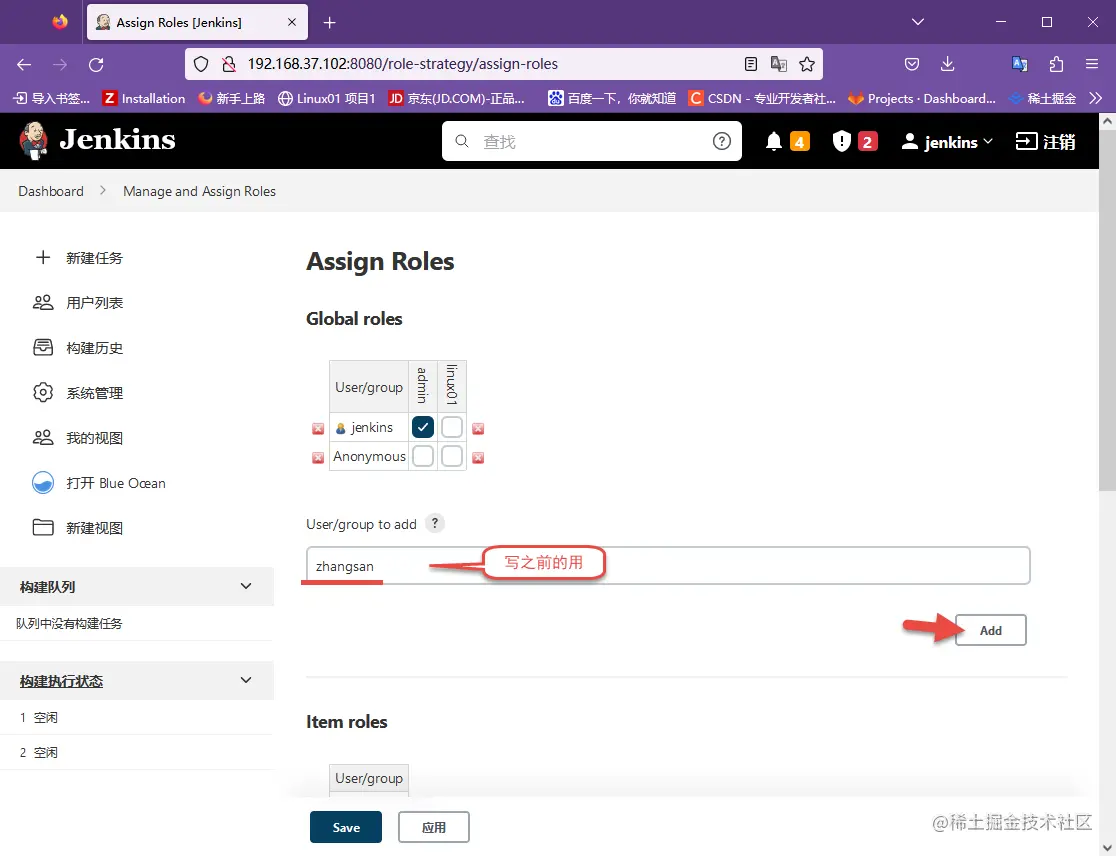Open 百度一下 bookmark
Screen dimensions: 1116x856
pos(612,98)
